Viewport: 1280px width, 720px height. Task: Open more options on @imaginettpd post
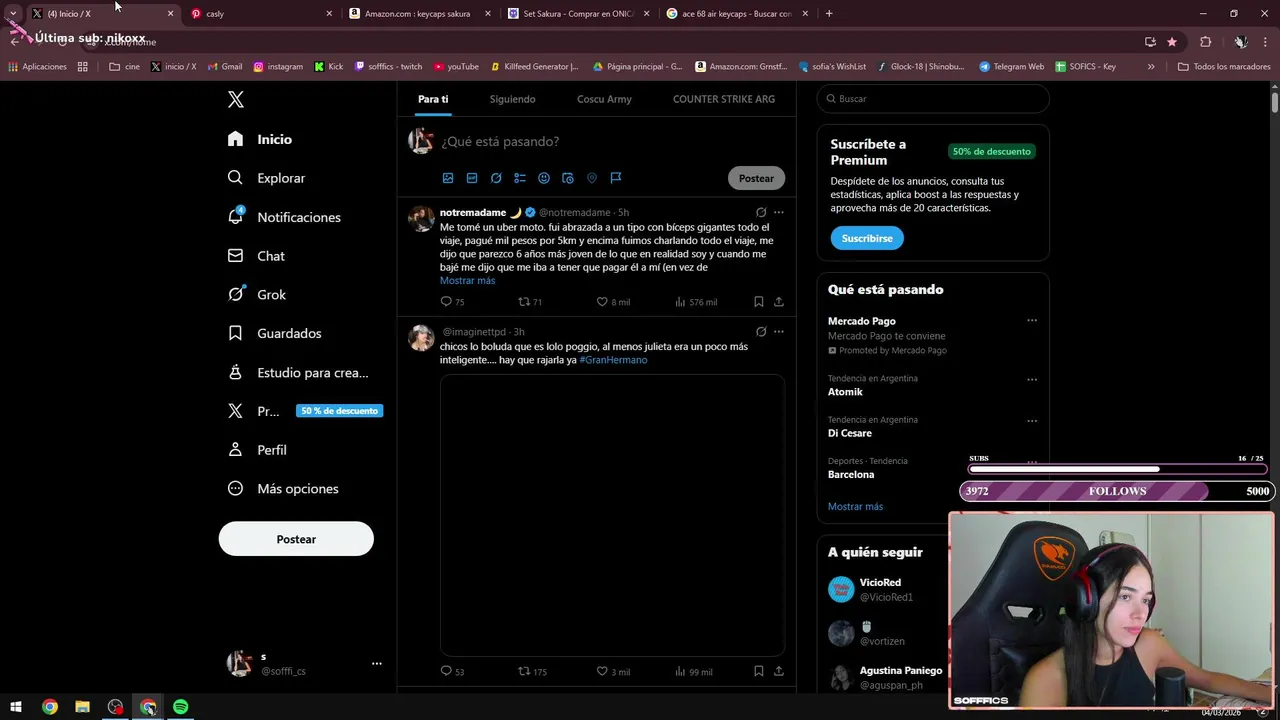coord(779,332)
